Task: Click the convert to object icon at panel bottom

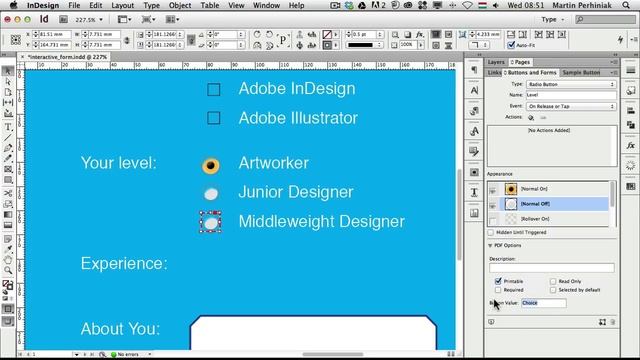Action: [x=602, y=322]
